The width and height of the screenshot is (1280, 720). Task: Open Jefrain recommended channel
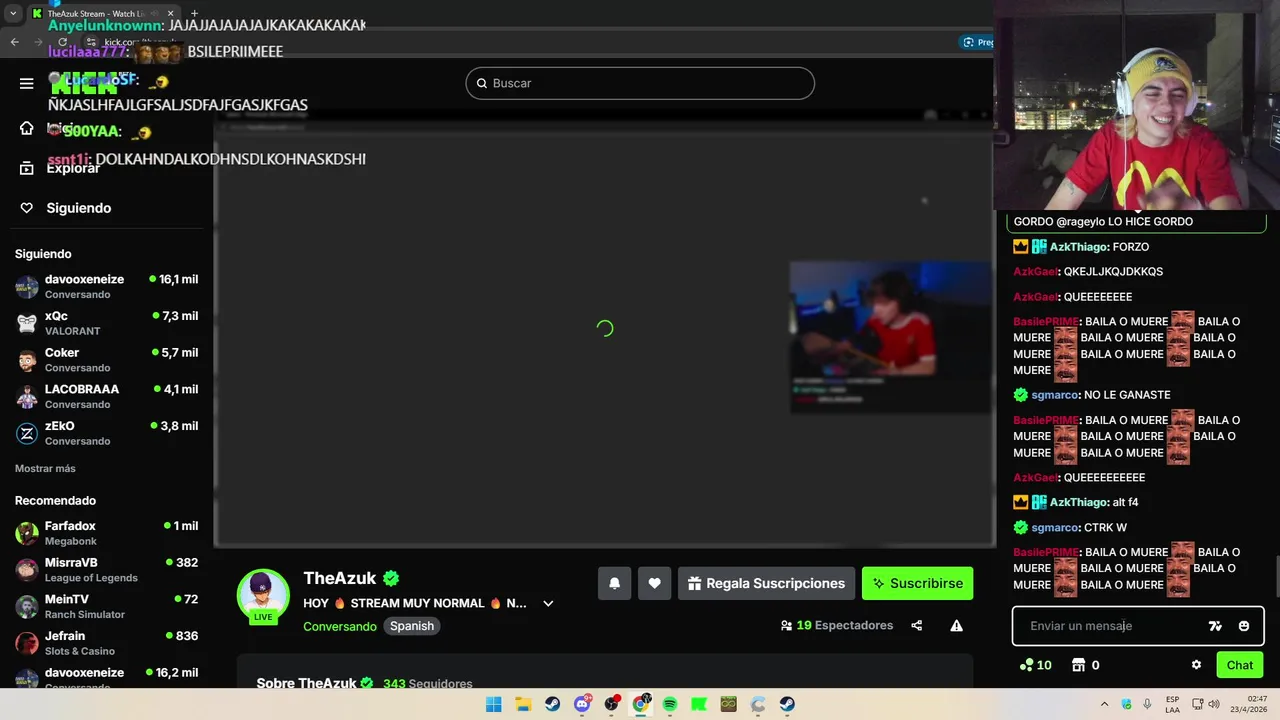pos(106,643)
